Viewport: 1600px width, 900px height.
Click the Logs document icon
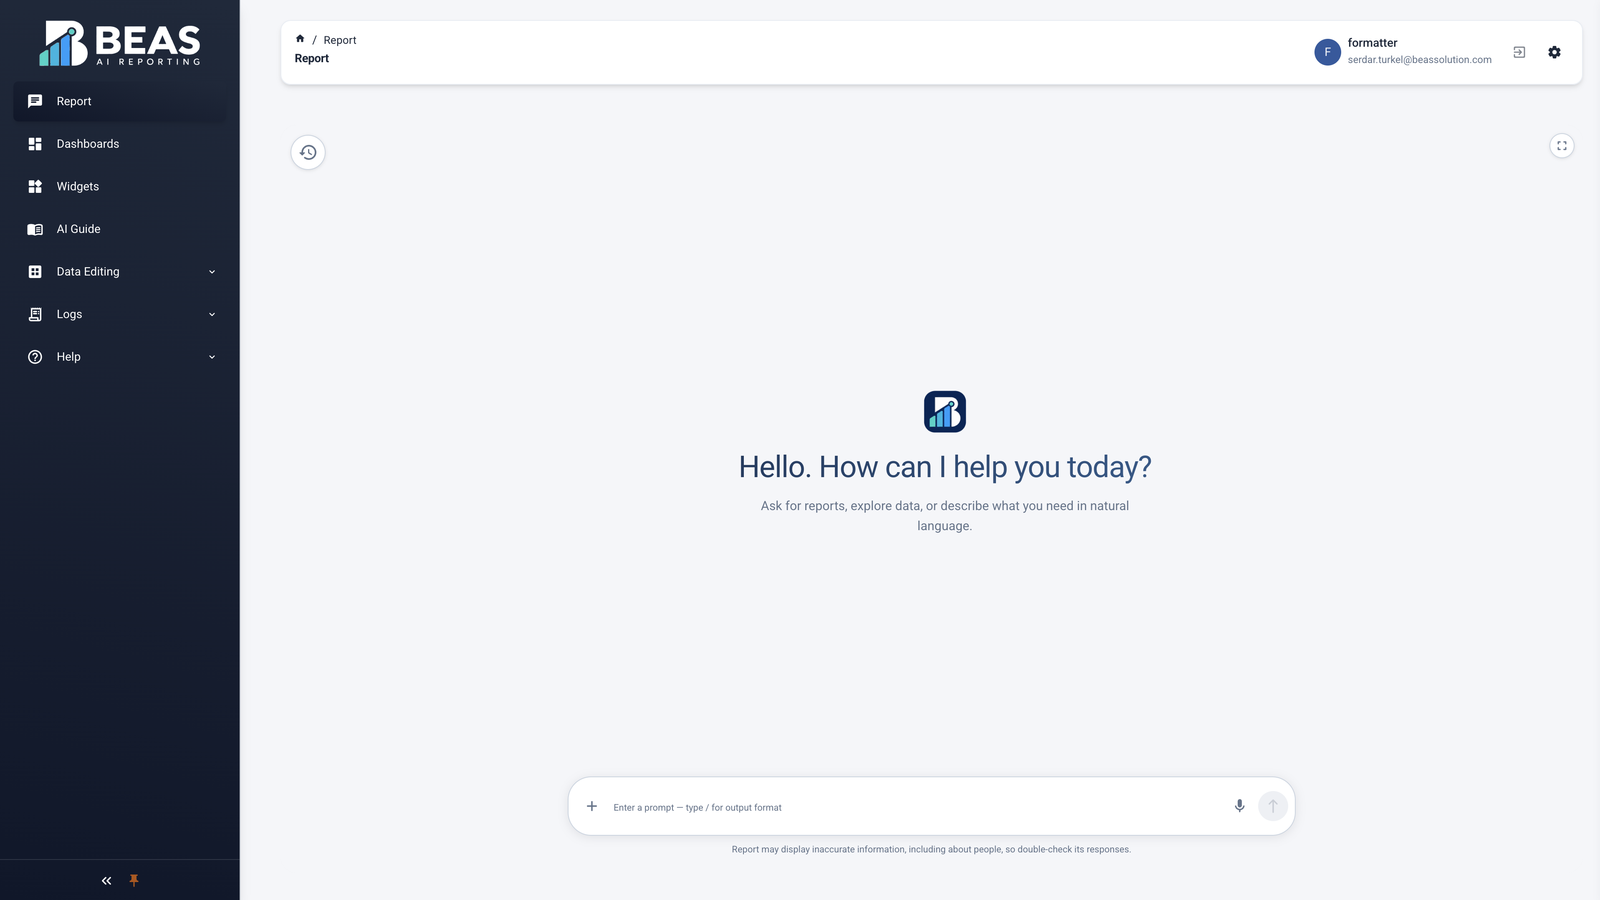(35, 314)
